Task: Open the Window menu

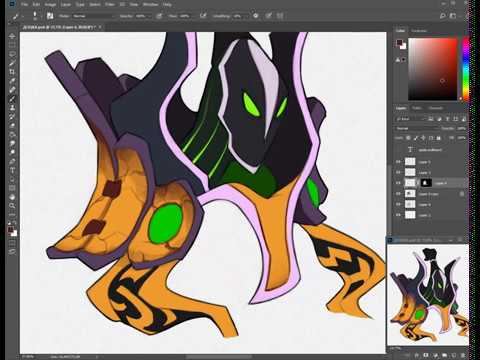Action: click(x=150, y=5)
